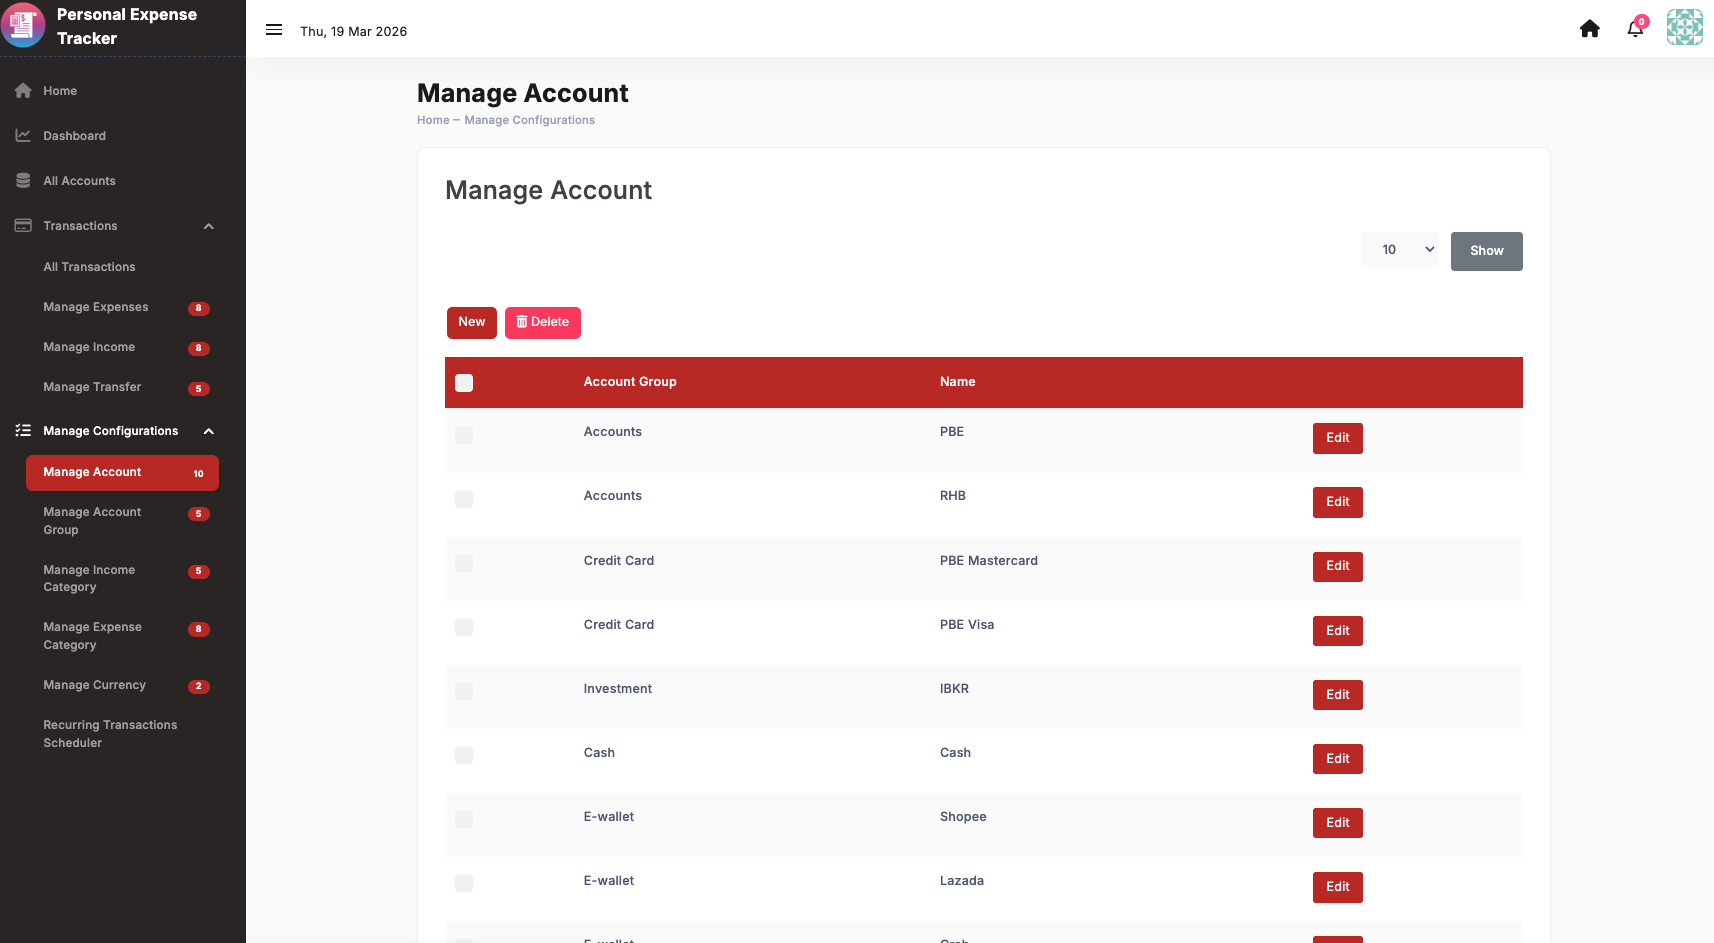Edit the RHB account
This screenshot has width=1714, height=943.
pyautogui.click(x=1338, y=502)
